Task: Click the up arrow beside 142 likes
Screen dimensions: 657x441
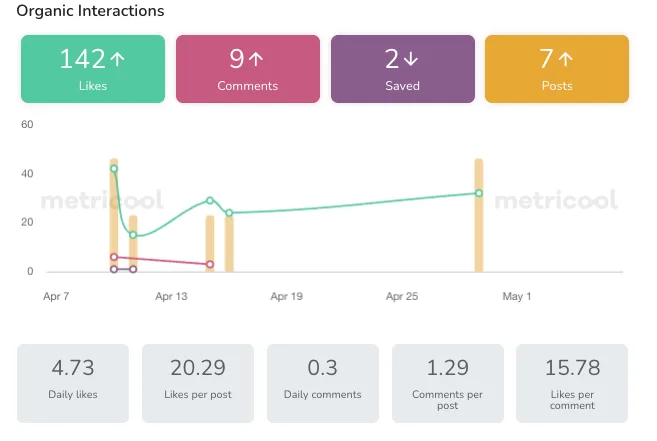Action: [118, 60]
